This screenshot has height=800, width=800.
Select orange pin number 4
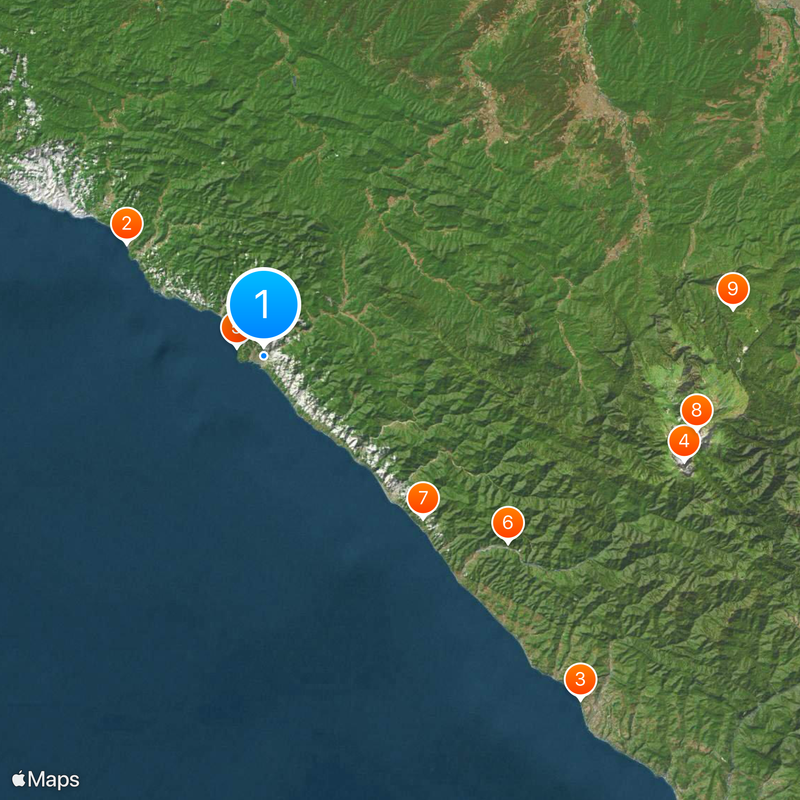click(x=684, y=441)
